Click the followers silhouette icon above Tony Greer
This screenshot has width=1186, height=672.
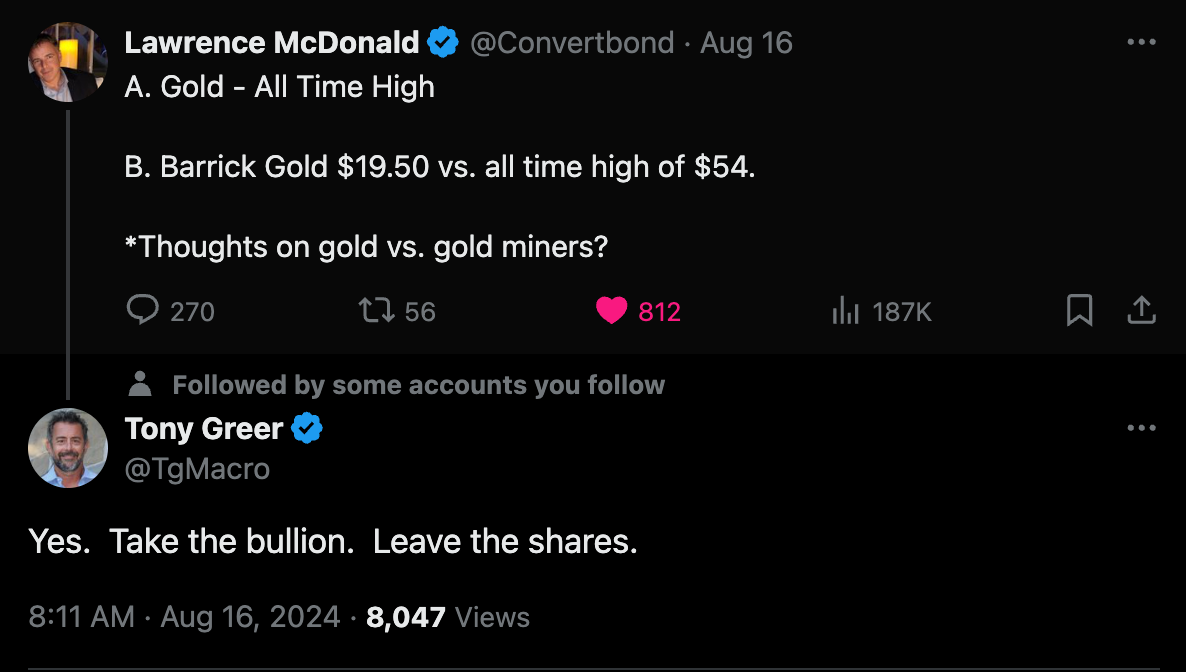(141, 384)
